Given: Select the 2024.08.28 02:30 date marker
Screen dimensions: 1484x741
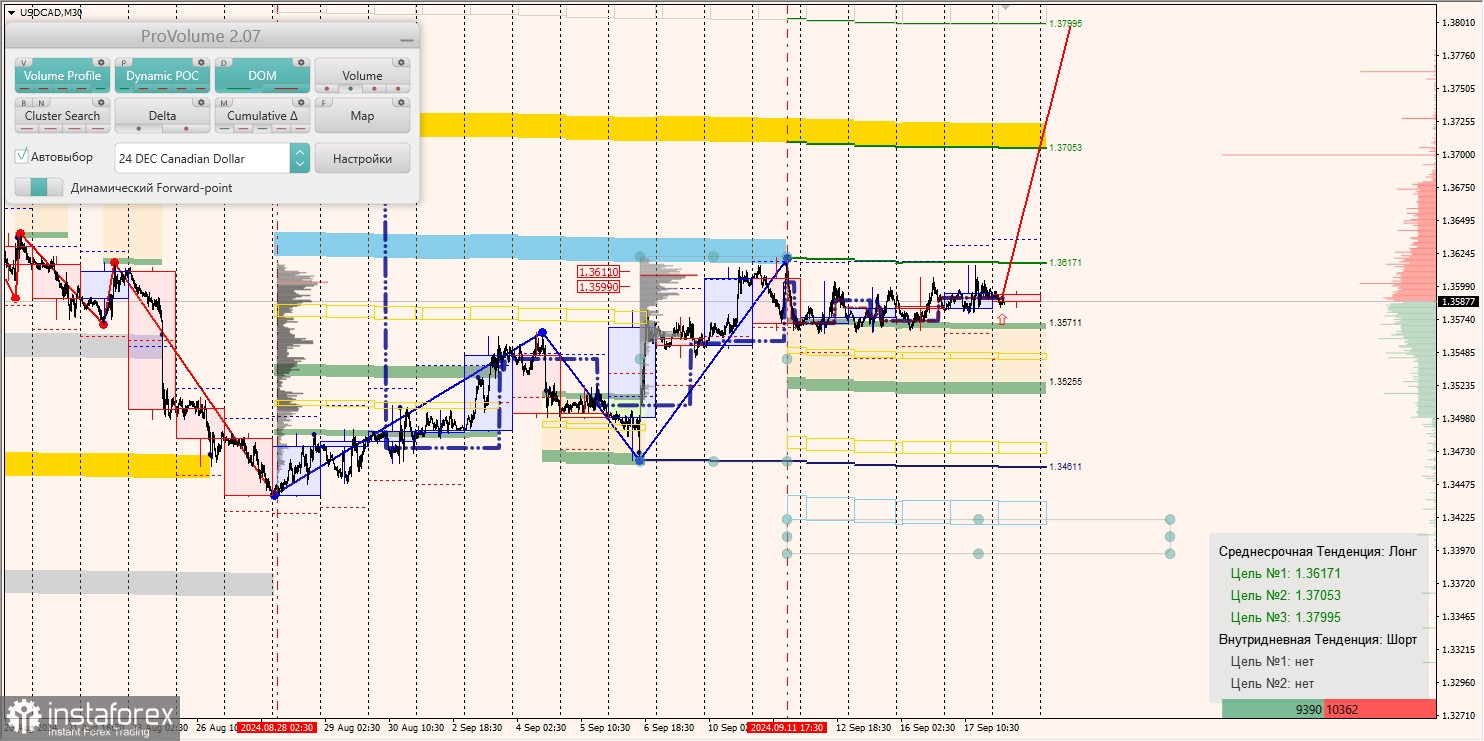Looking at the screenshot, I should [x=278, y=728].
